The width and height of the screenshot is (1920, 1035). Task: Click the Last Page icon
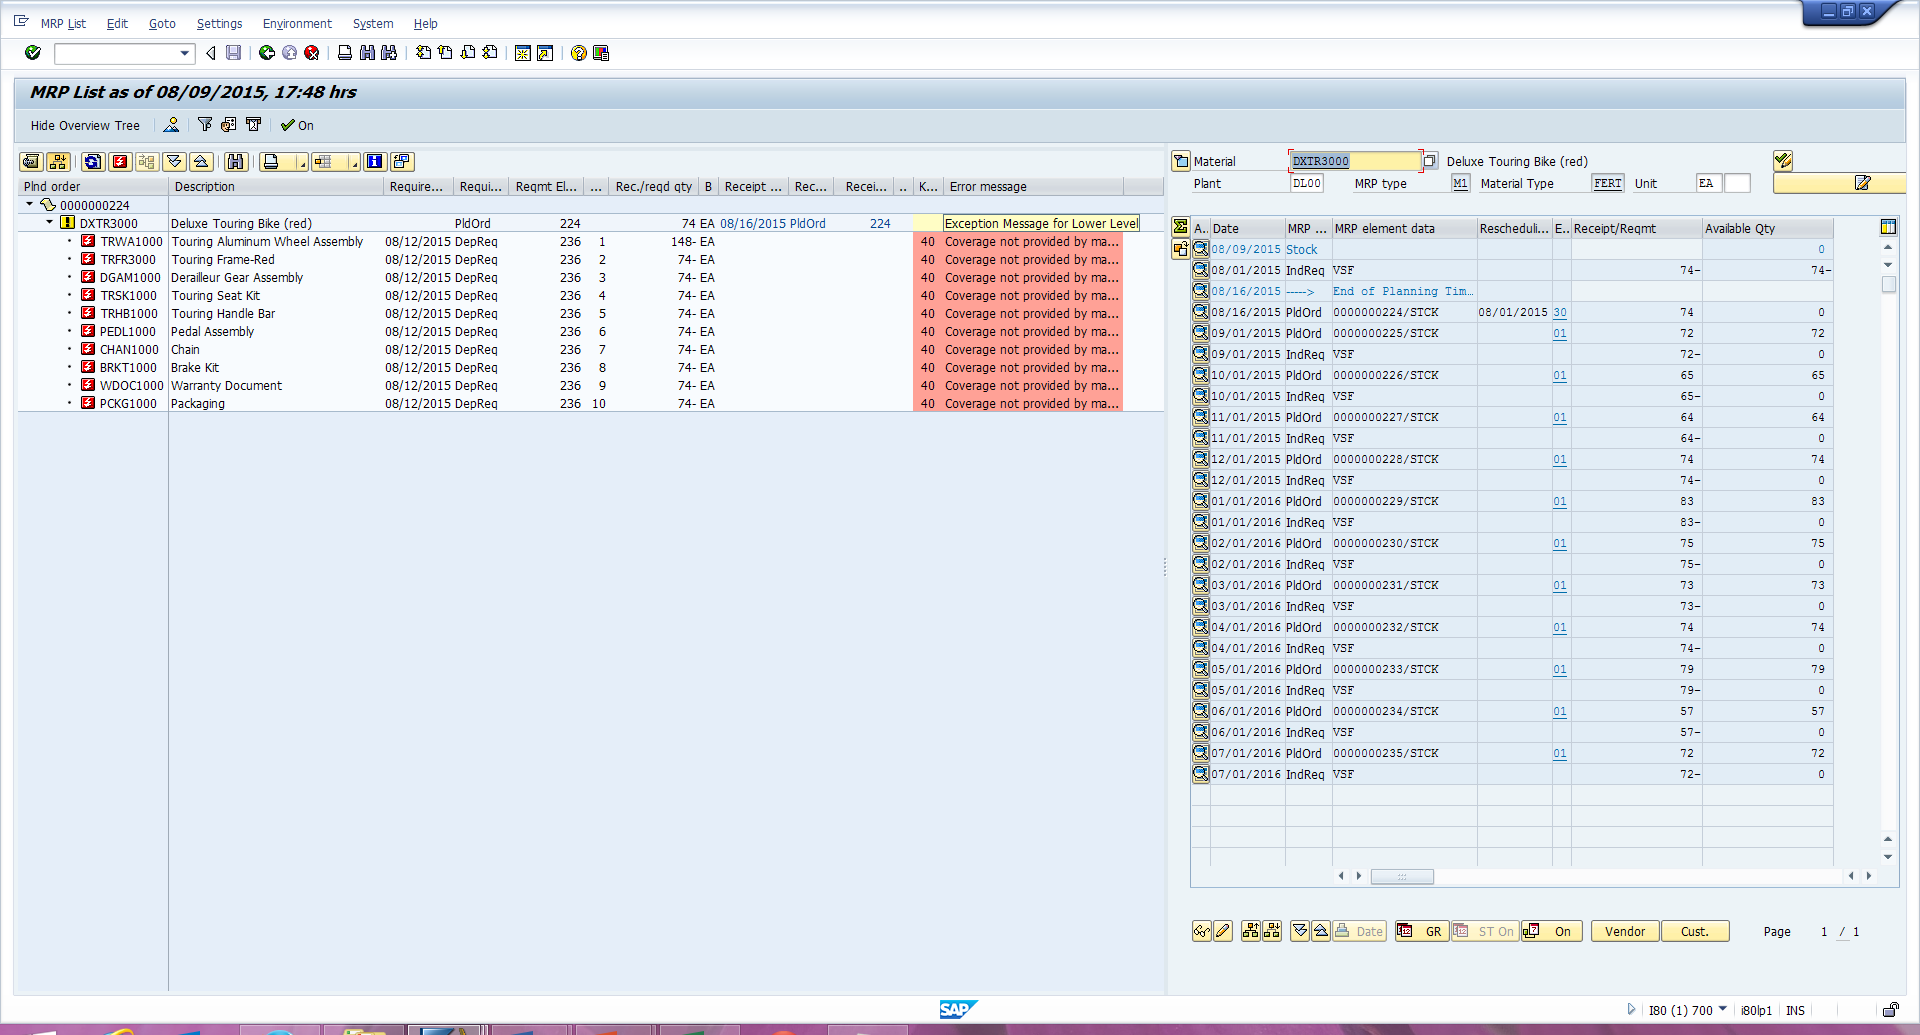[x=489, y=53]
